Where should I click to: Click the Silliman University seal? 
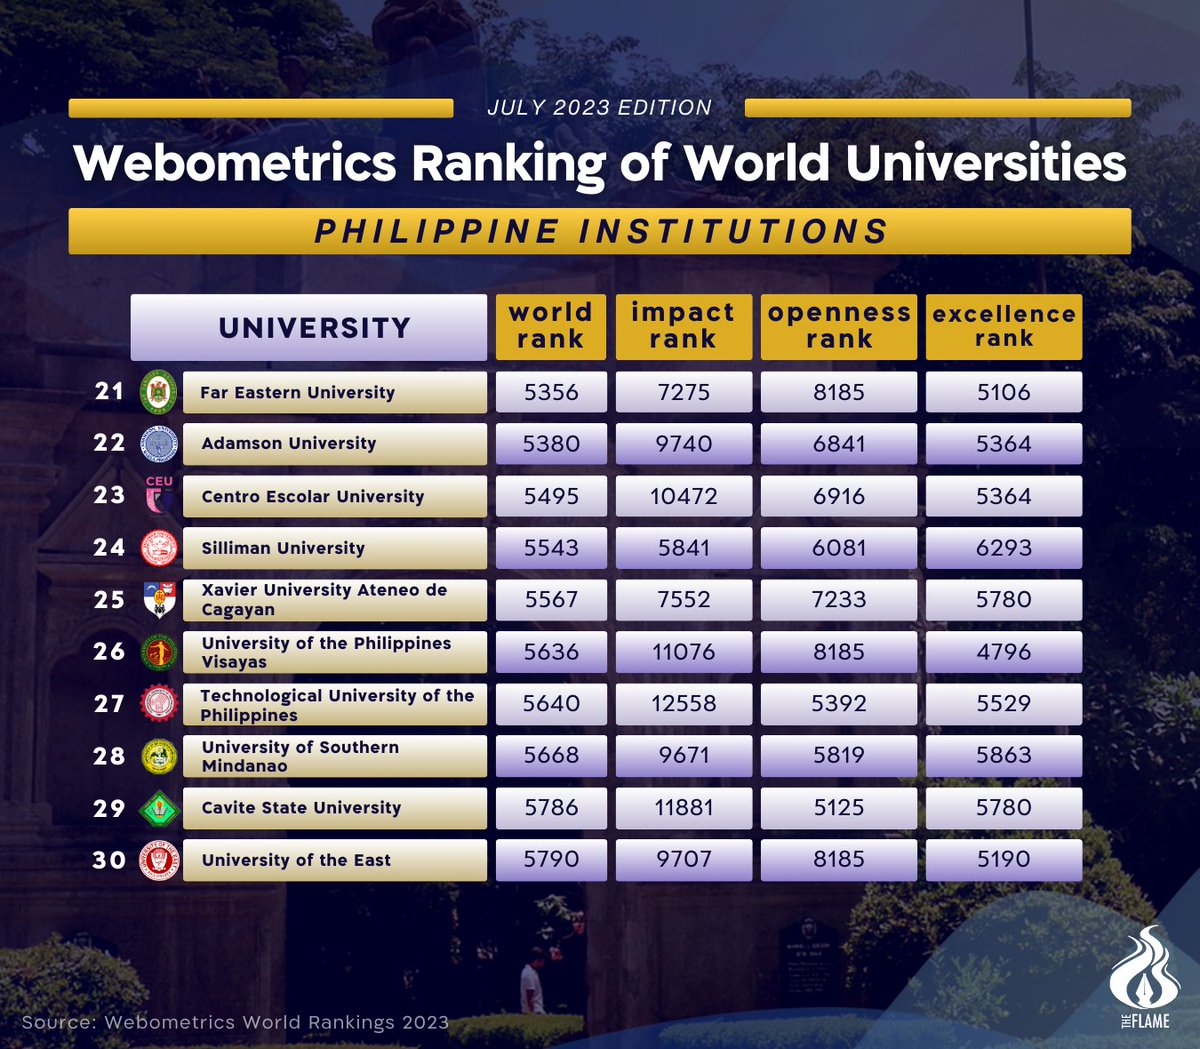(x=159, y=548)
